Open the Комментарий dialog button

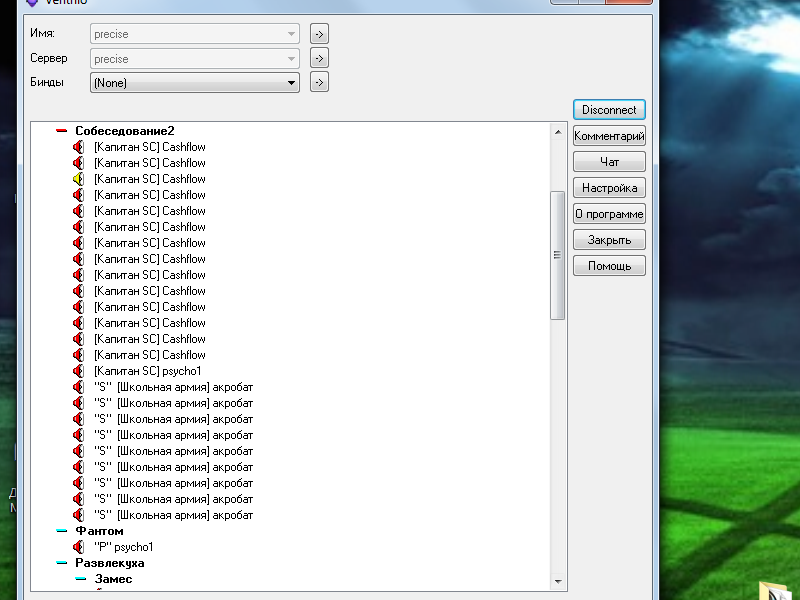click(x=609, y=136)
